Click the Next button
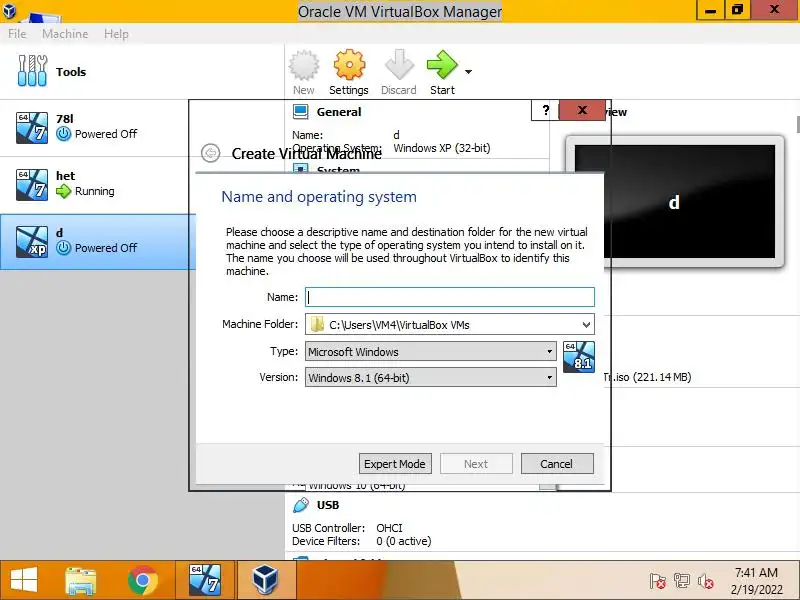The image size is (800, 600). [x=476, y=464]
